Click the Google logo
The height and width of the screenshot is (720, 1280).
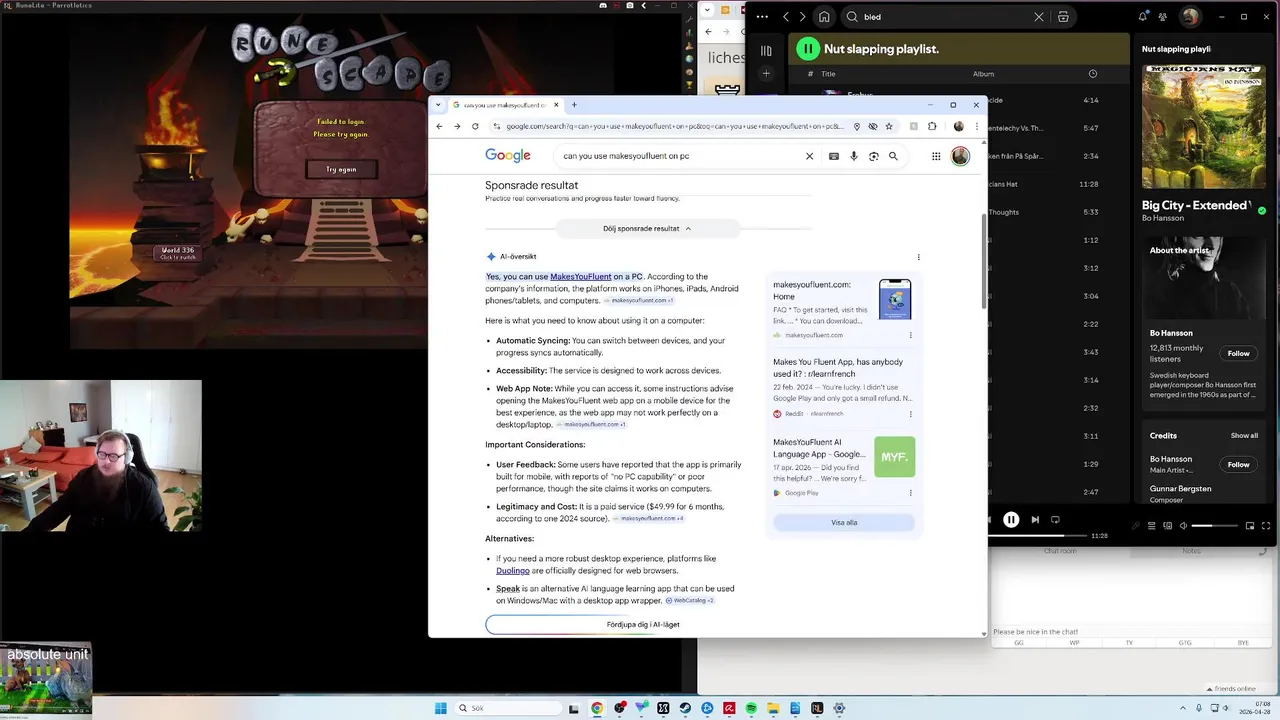pos(508,155)
